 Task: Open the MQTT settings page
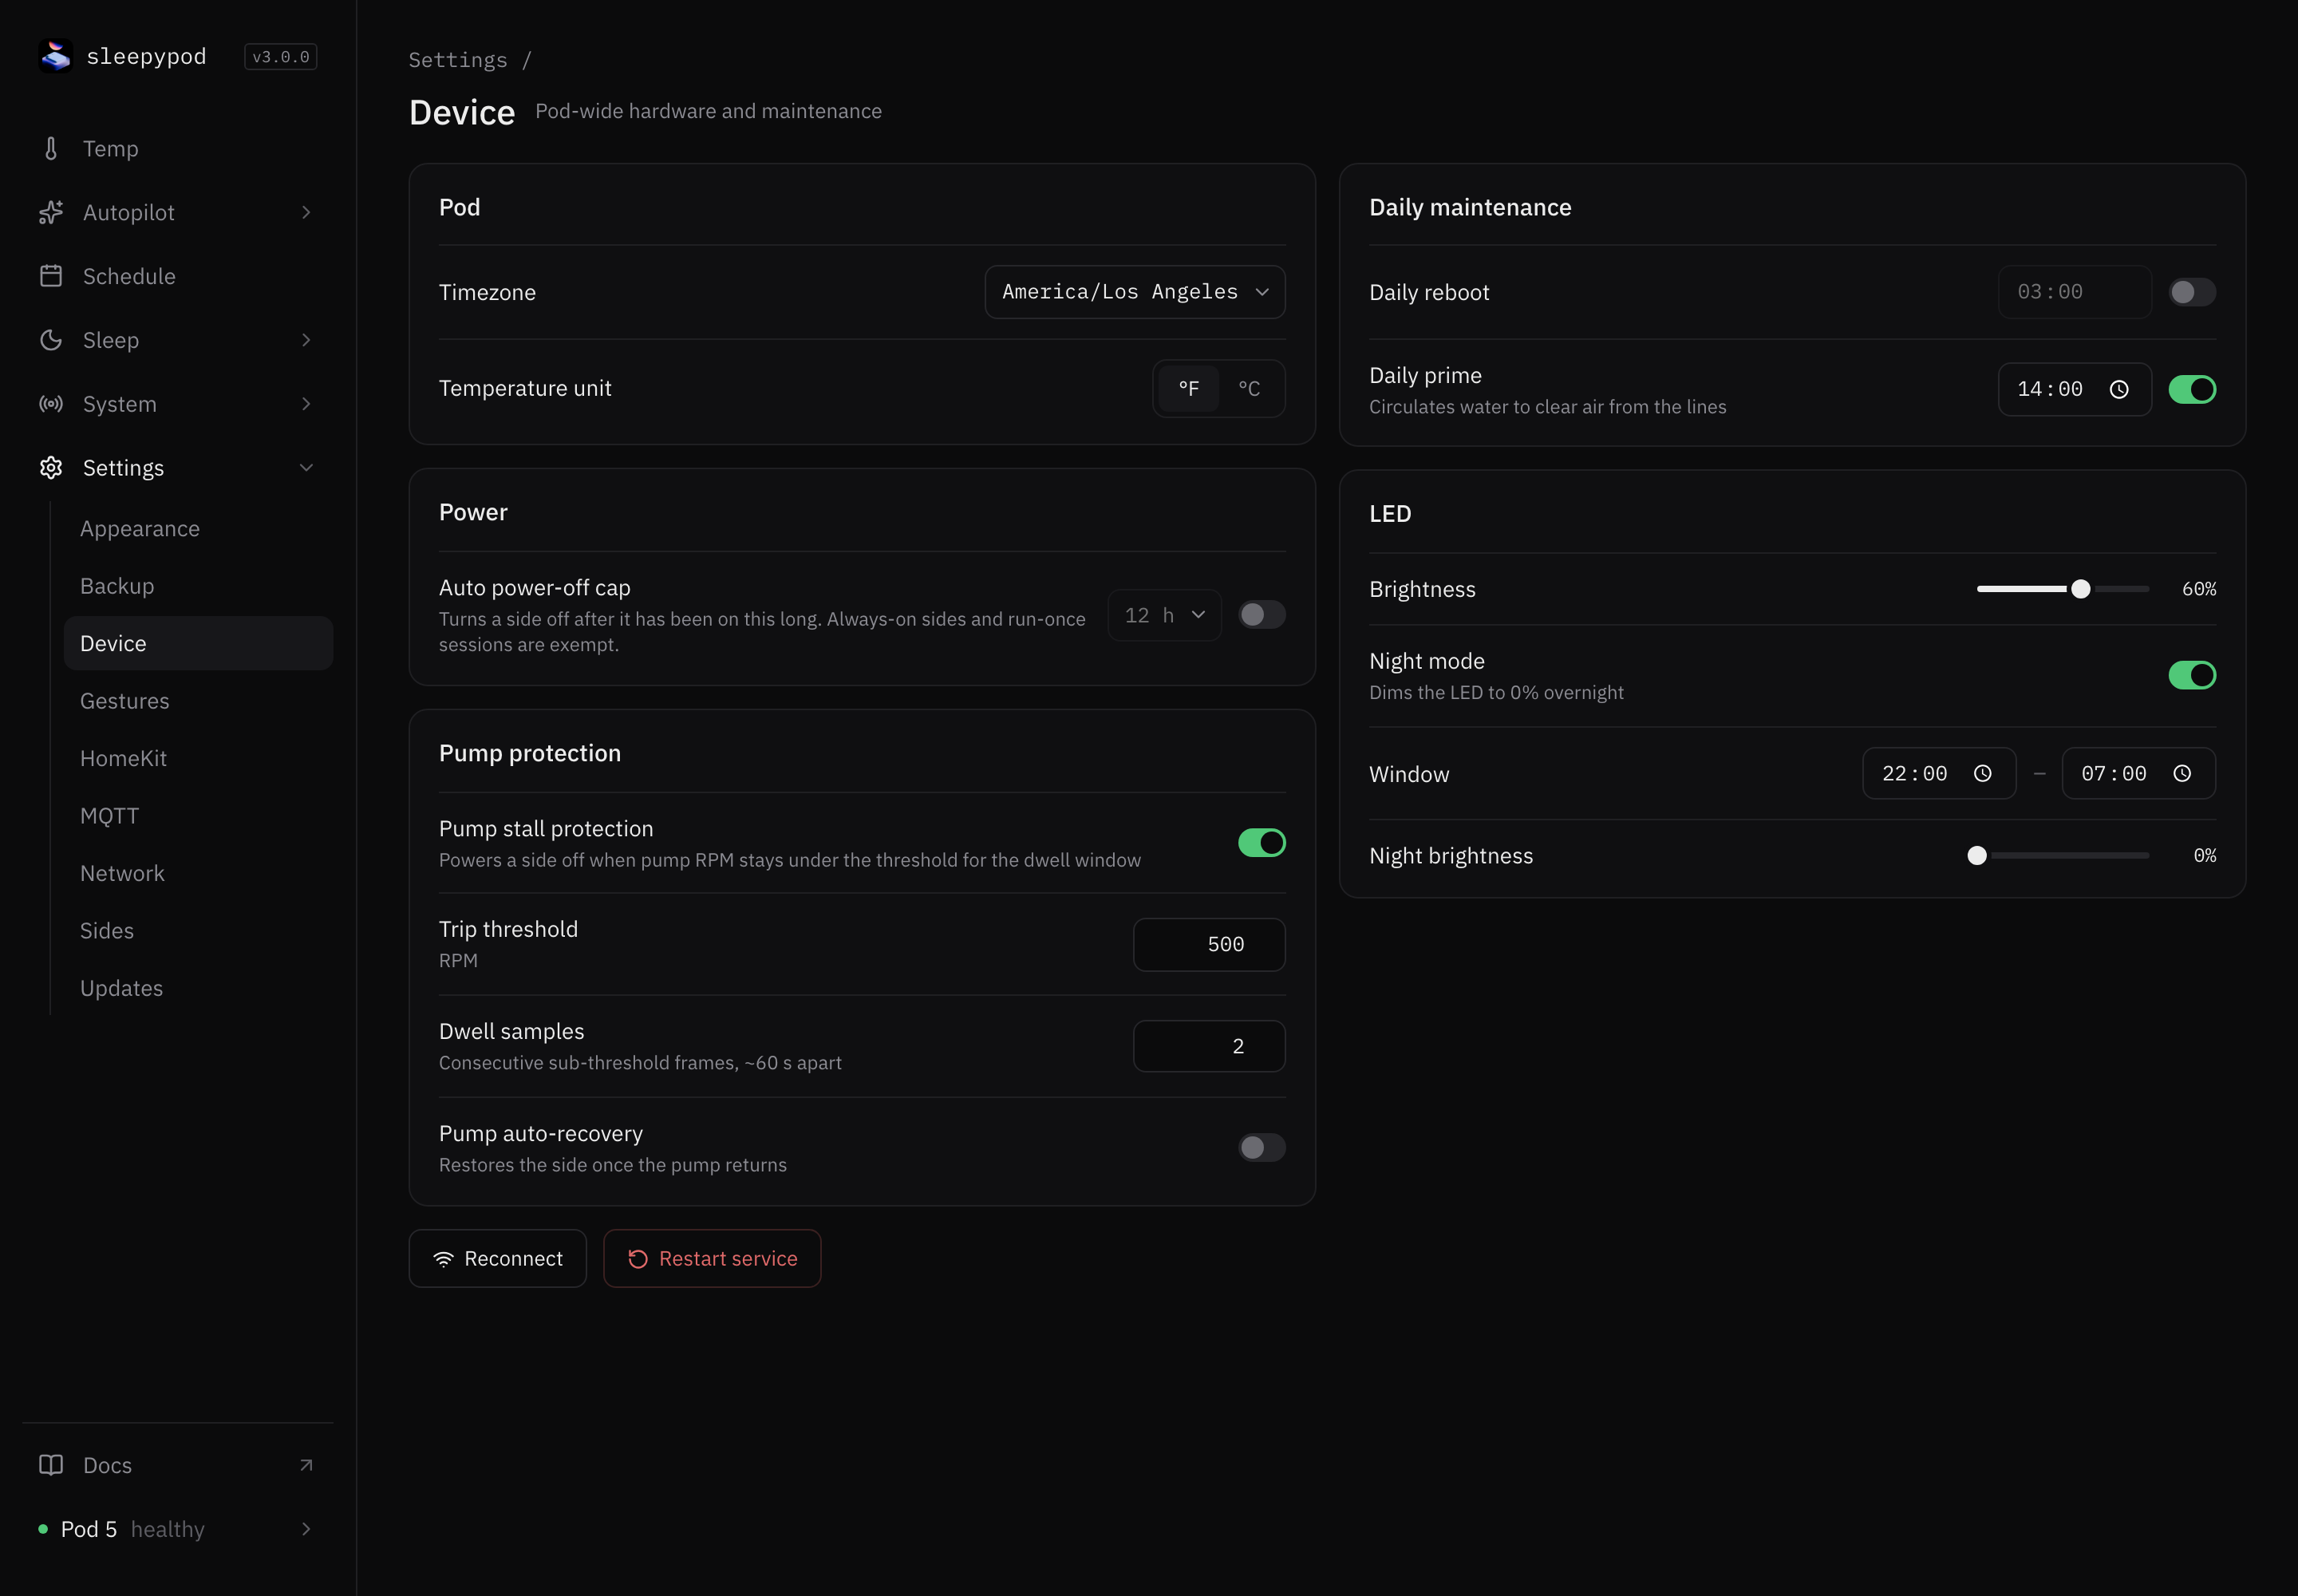198,816
